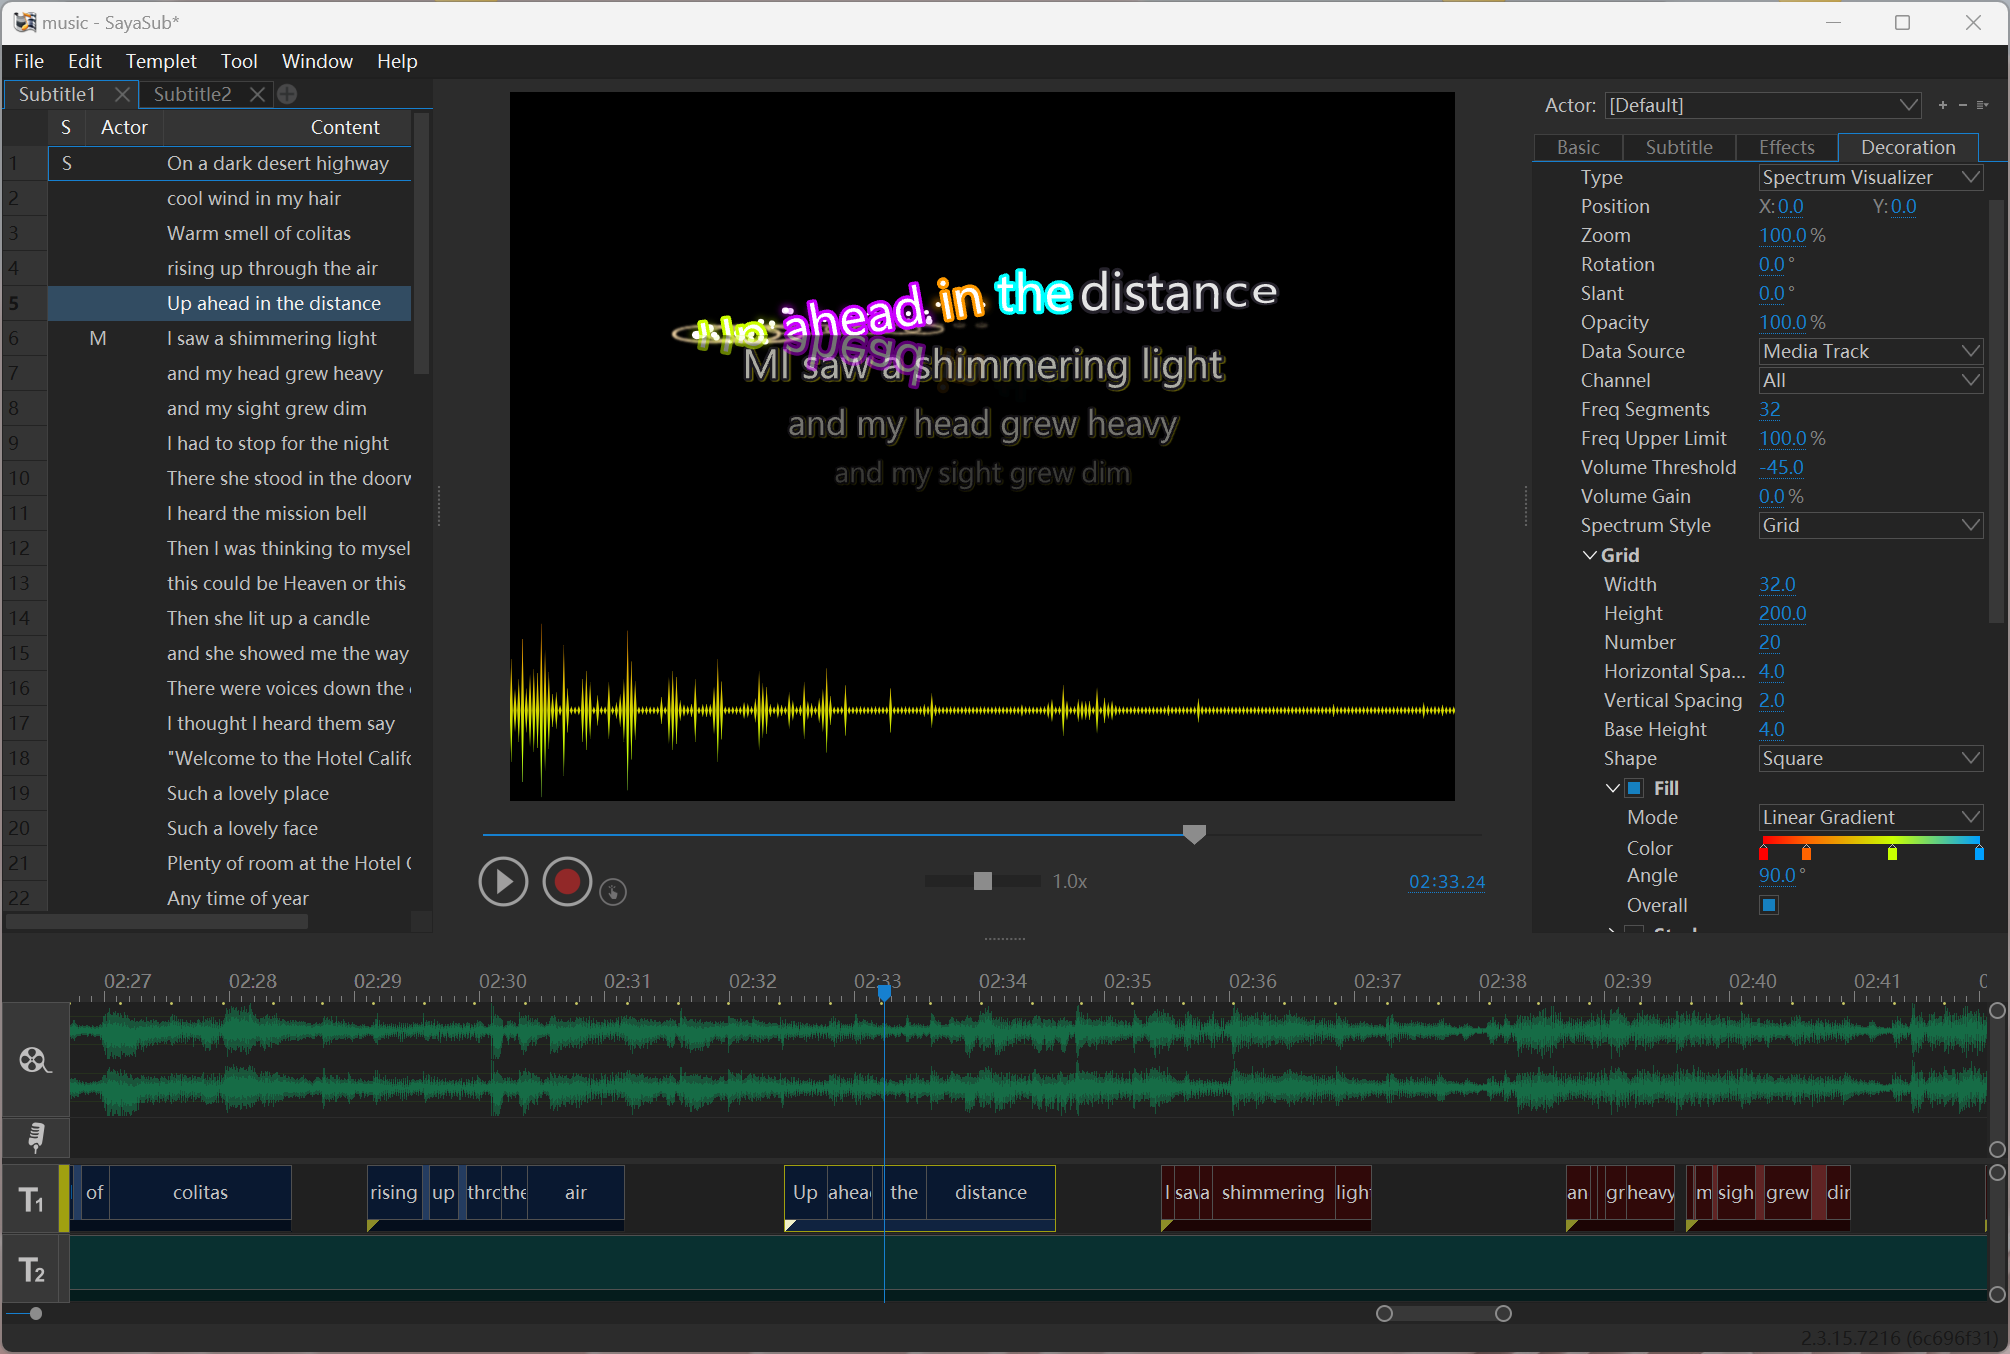The image size is (2010, 1354).
Task: Click the top circle handle of the waveform track
Action: click(1997, 1011)
